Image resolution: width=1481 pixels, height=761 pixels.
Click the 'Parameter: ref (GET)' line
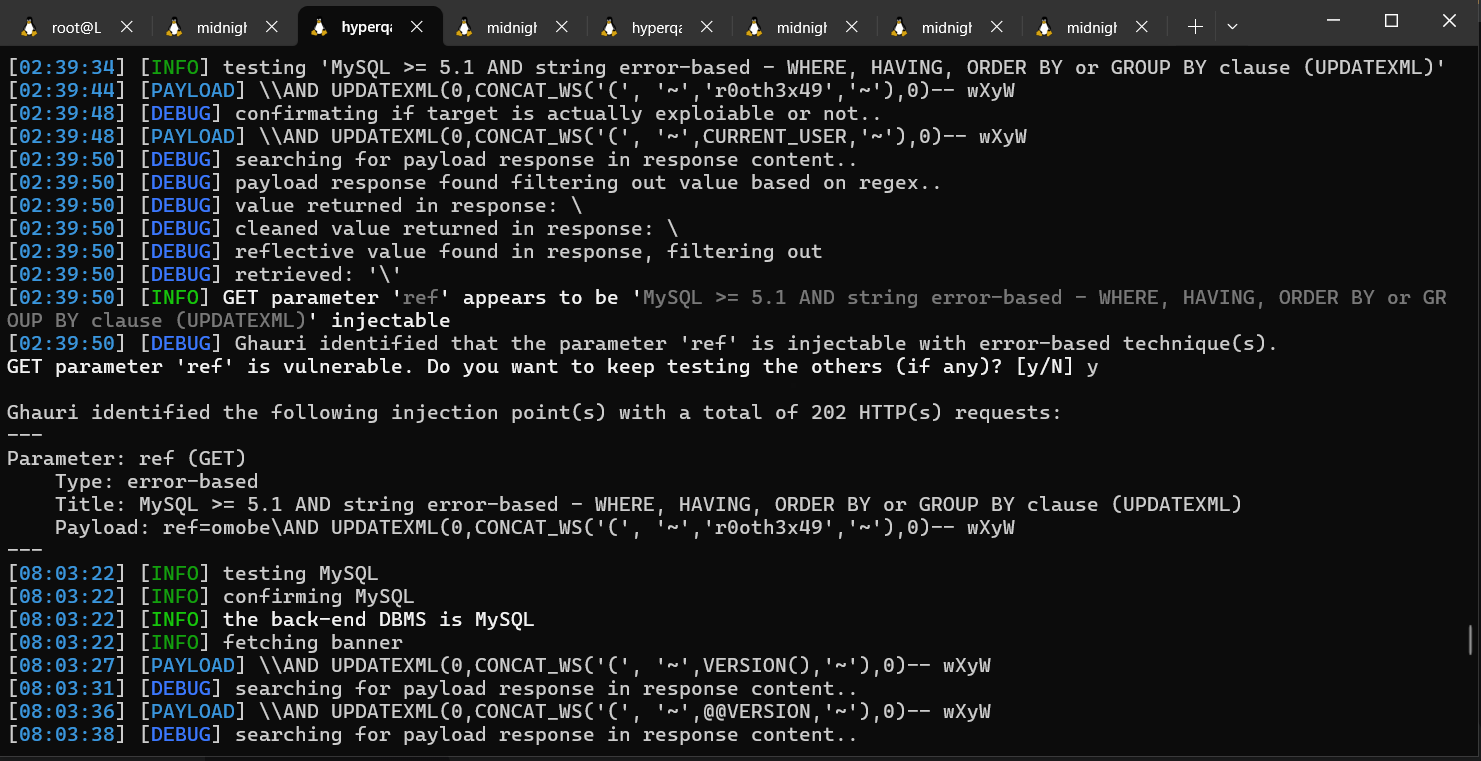[x=127, y=459]
